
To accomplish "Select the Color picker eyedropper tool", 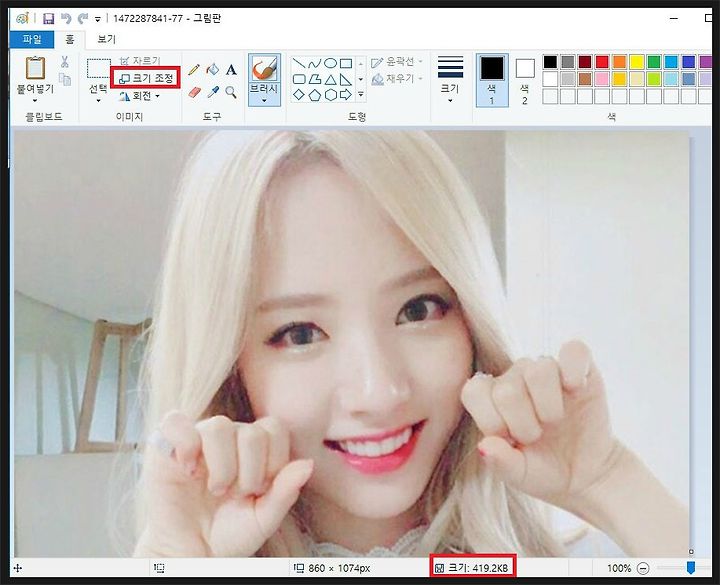I will point(213,92).
